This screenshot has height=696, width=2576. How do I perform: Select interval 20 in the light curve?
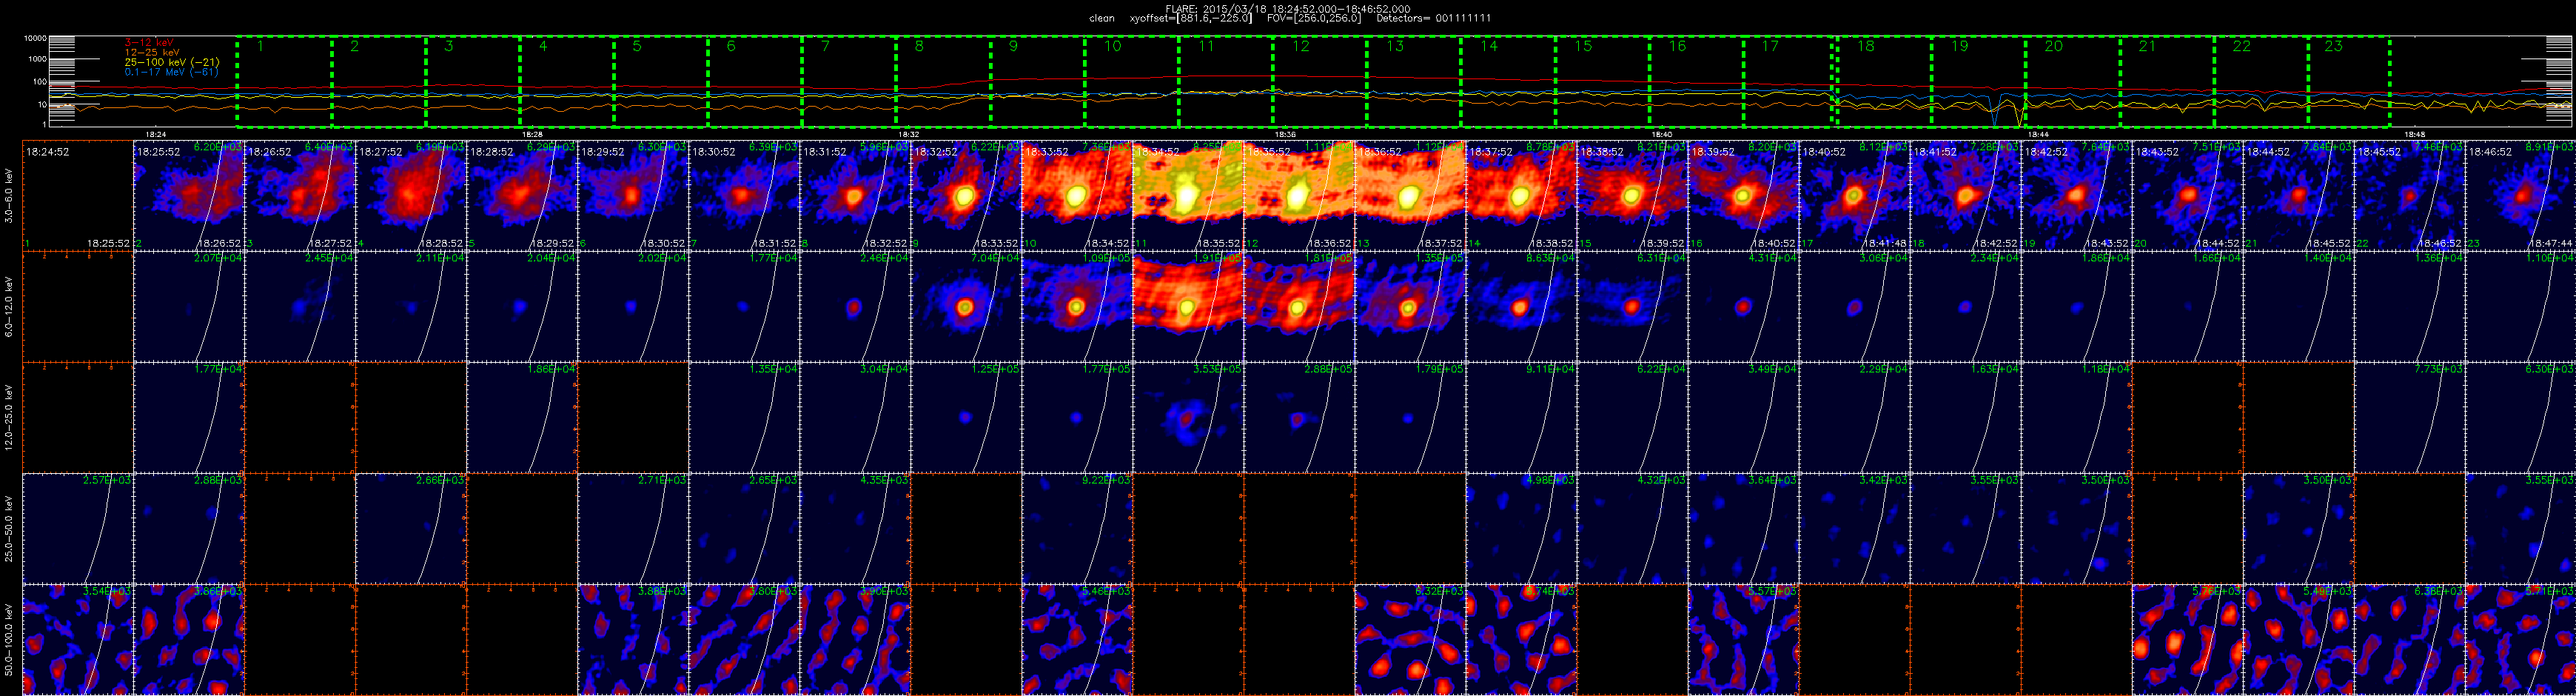[x=2072, y=82]
